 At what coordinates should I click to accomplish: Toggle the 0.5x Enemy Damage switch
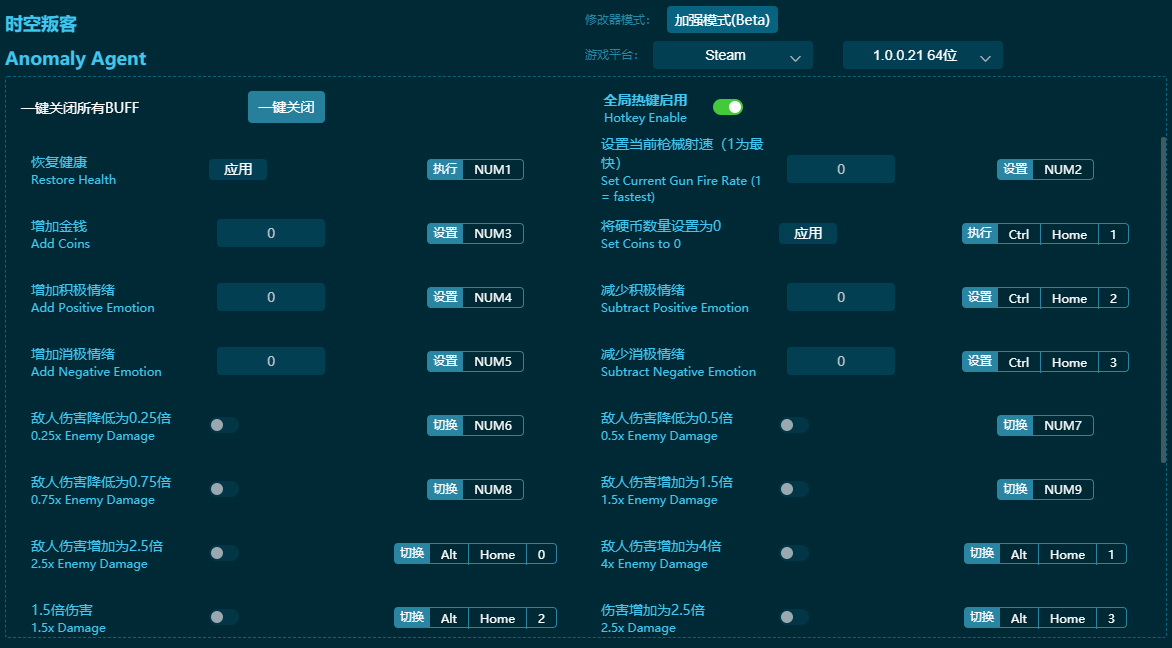pos(794,425)
